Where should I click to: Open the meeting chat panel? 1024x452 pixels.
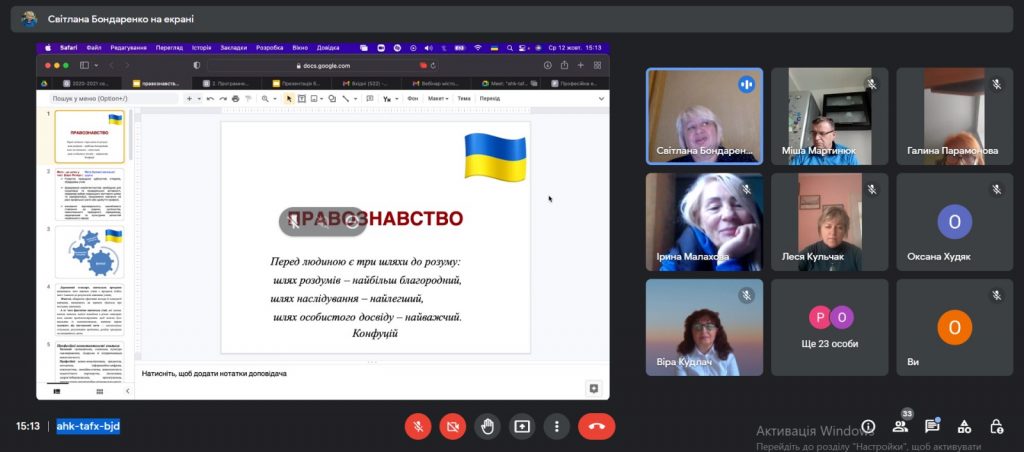click(932, 427)
